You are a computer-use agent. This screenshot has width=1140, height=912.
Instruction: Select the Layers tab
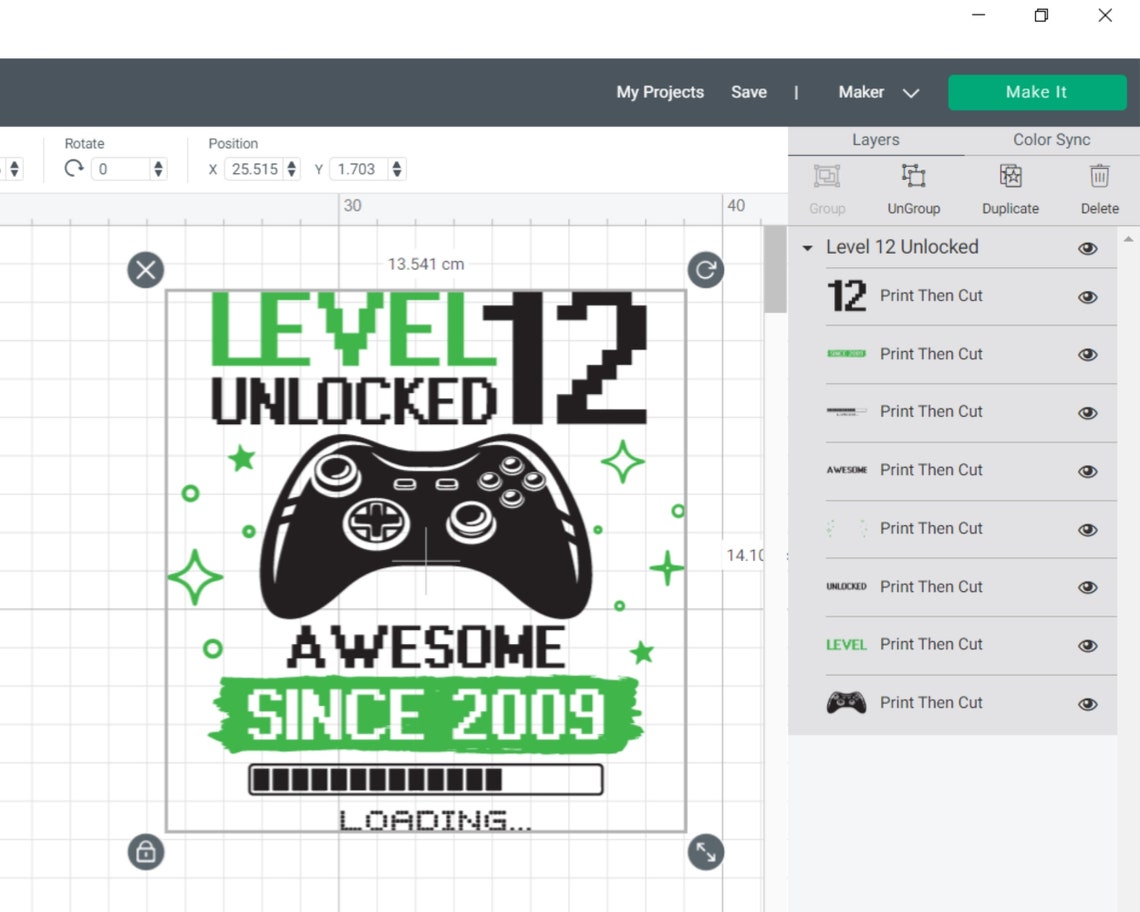(876, 139)
